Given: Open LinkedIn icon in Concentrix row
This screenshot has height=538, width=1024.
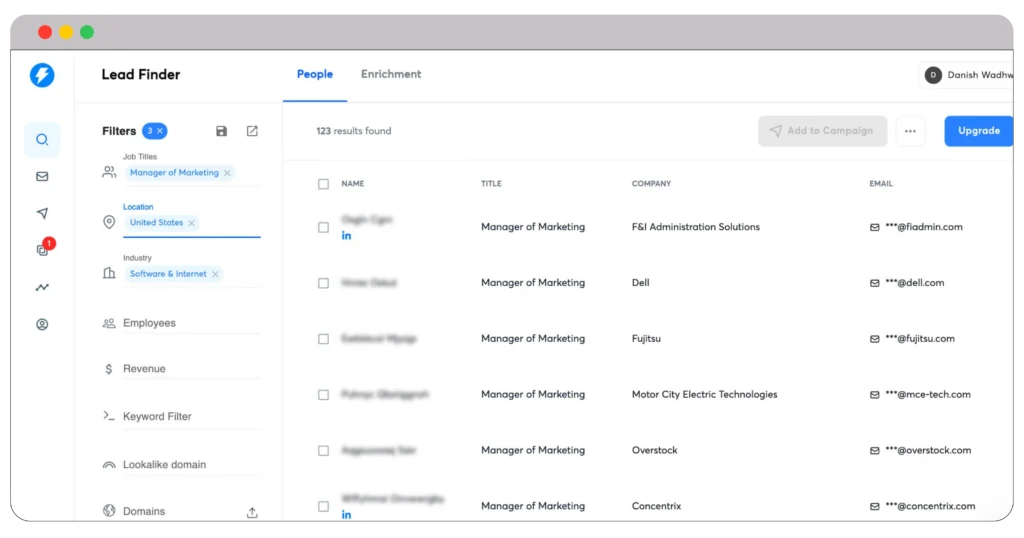Looking at the screenshot, I should pos(346,514).
